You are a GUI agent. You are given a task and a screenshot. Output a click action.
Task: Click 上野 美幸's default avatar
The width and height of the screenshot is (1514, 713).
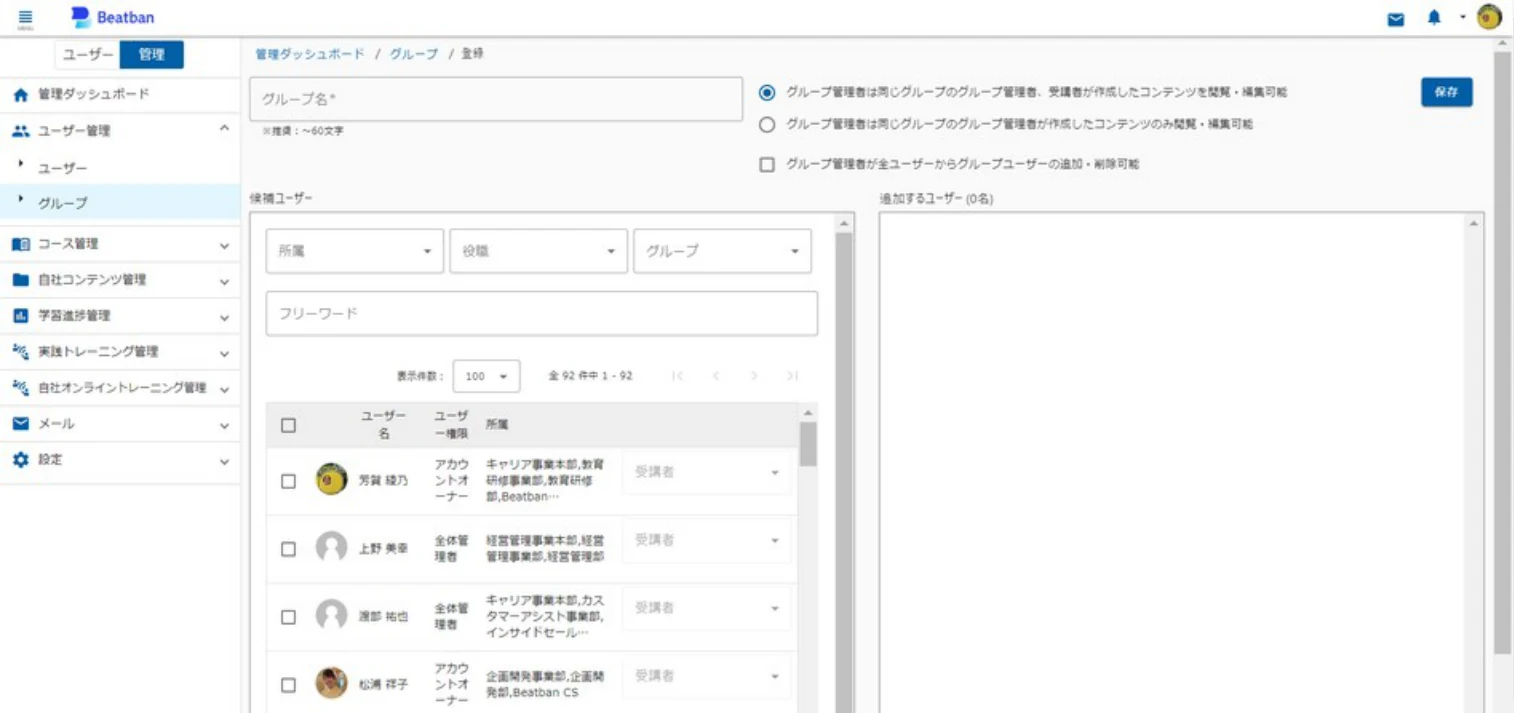point(332,547)
